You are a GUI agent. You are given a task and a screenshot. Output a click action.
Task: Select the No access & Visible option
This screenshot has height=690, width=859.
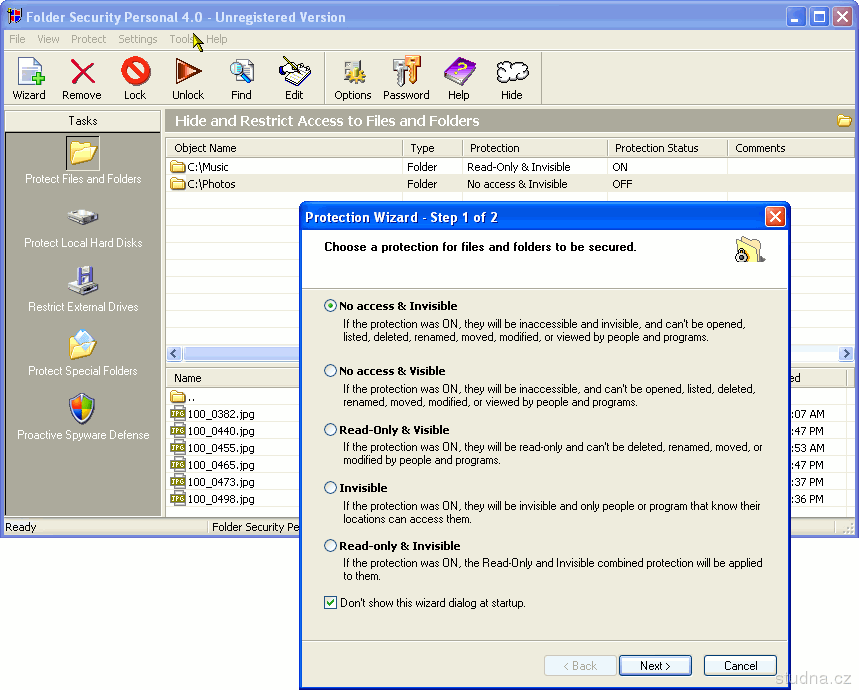click(x=331, y=371)
